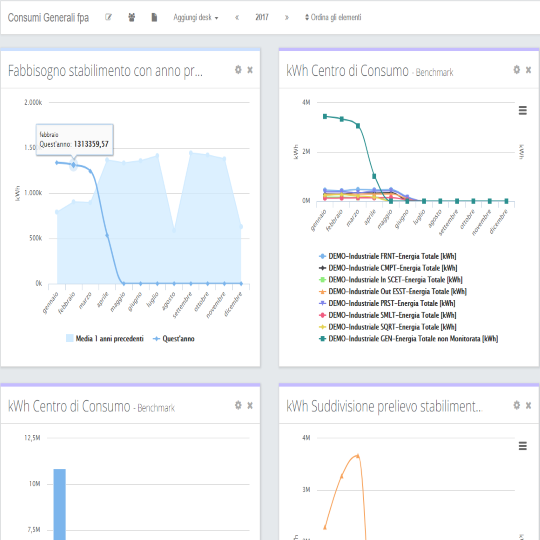Open chart hamburger menu in Suddivisione prelievo chart

pos(523,446)
